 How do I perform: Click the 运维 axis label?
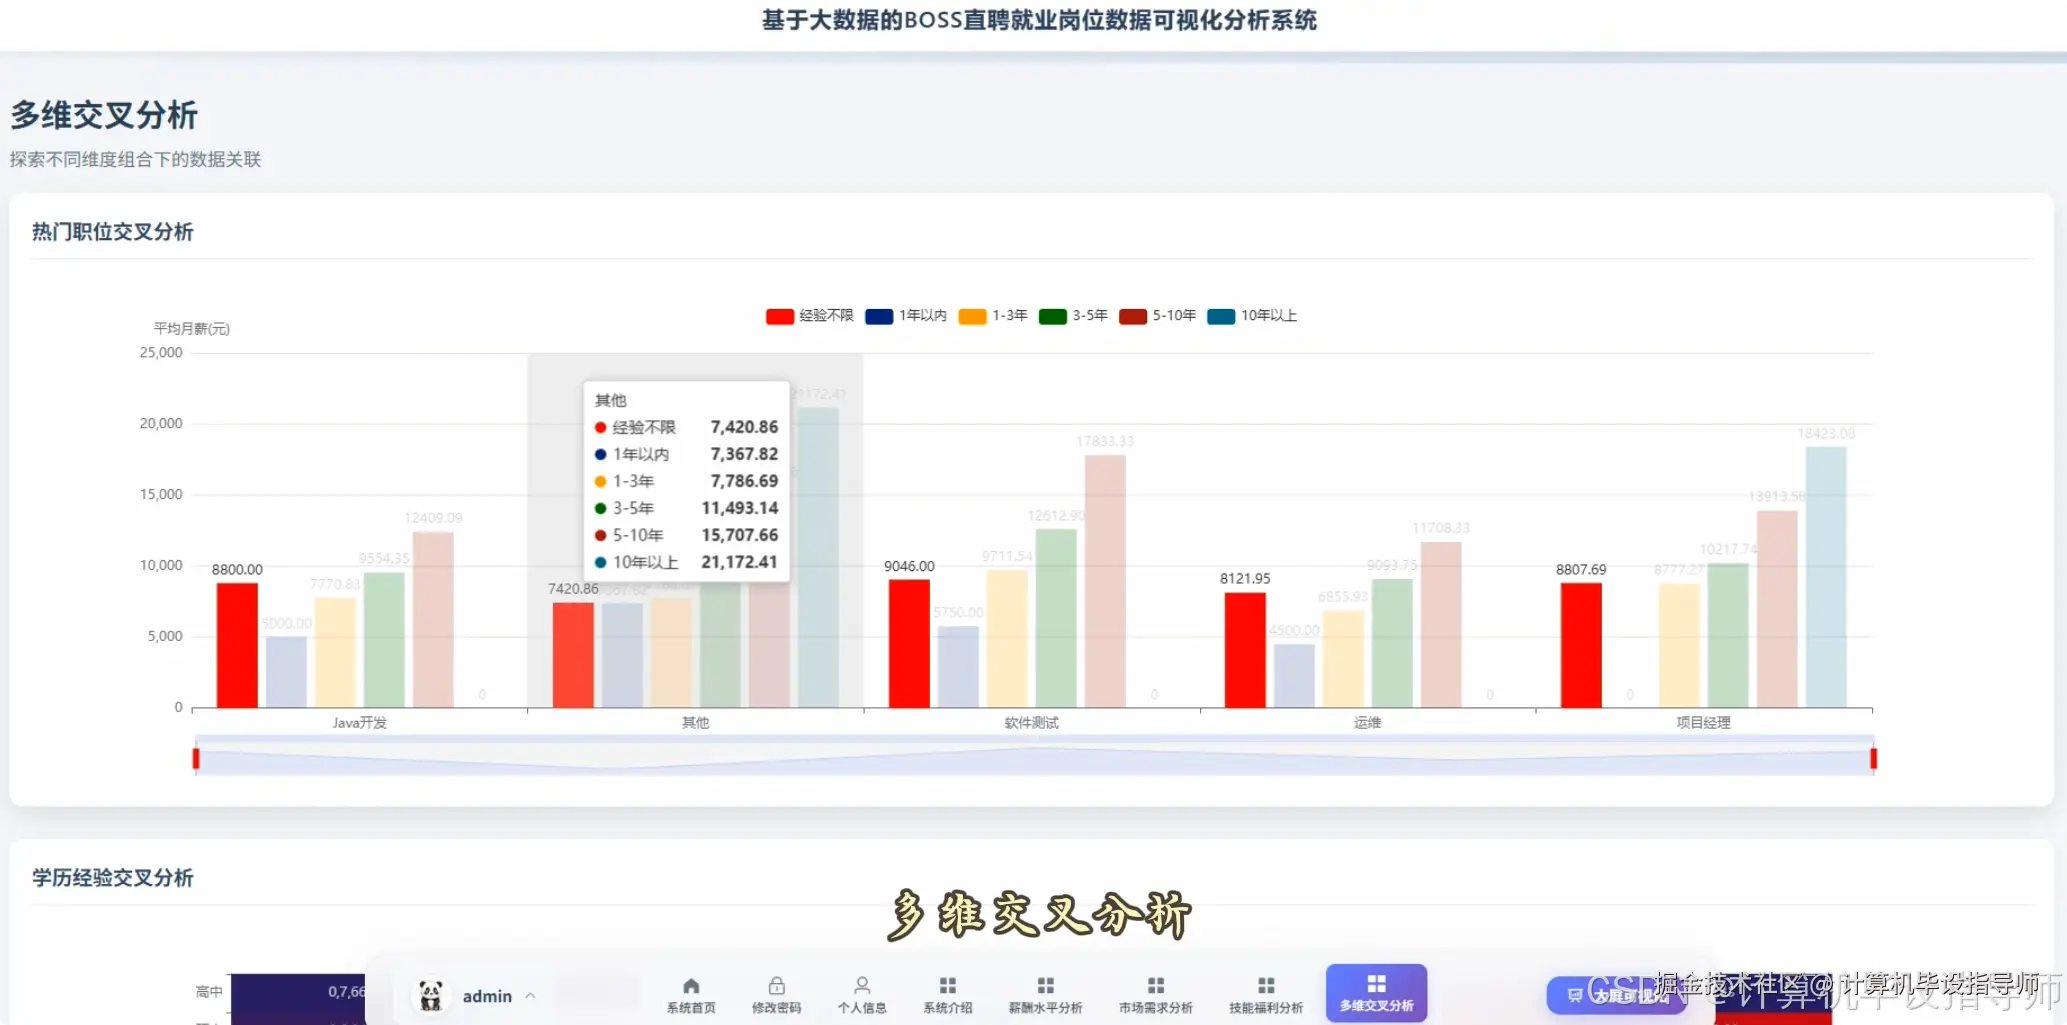pyautogui.click(x=1368, y=723)
